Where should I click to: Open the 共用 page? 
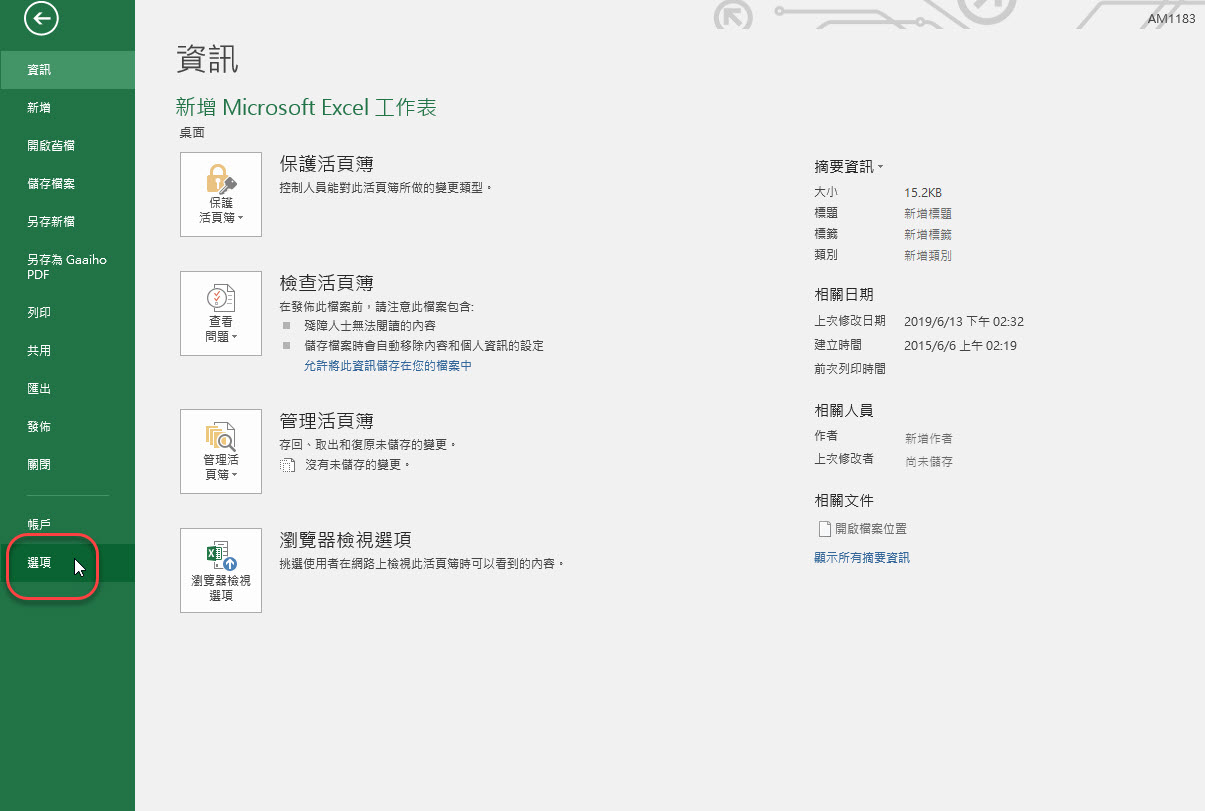[x=67, y=351]
